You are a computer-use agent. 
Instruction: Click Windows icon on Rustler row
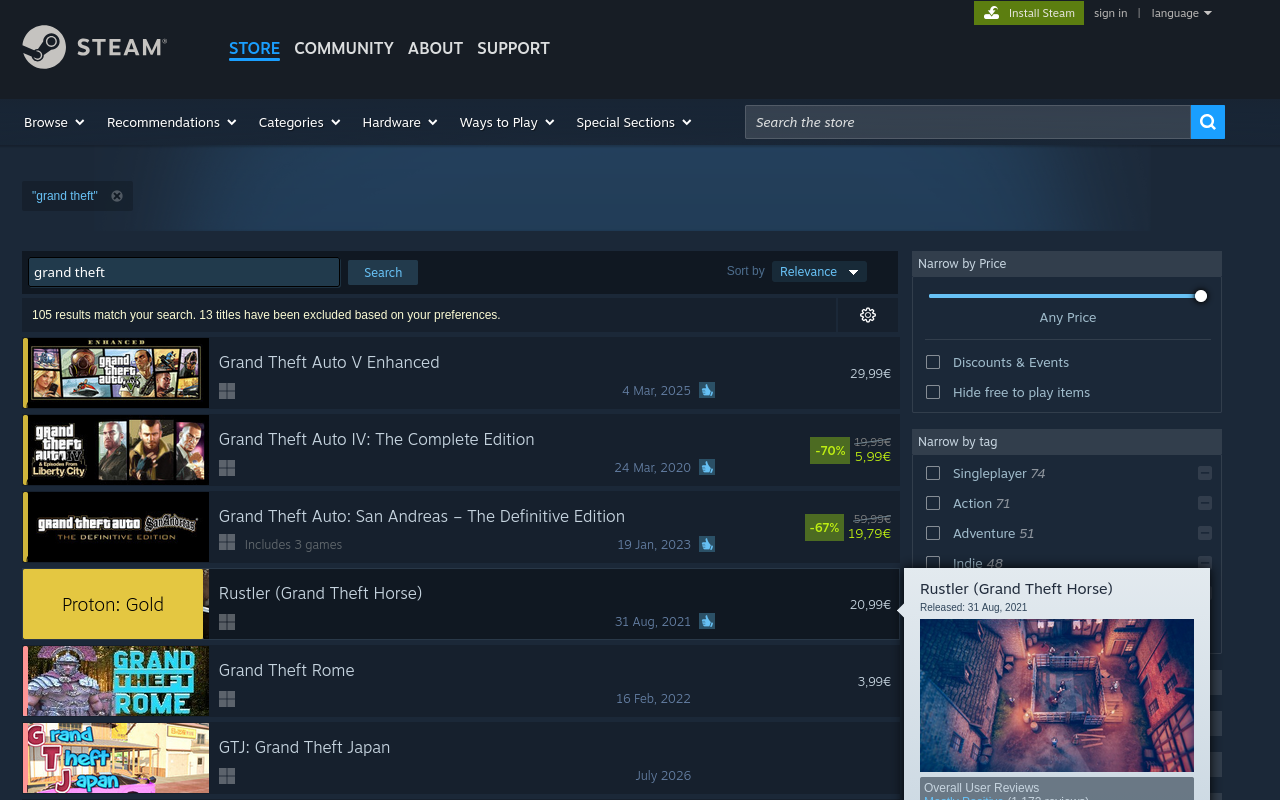coord(227,622)
